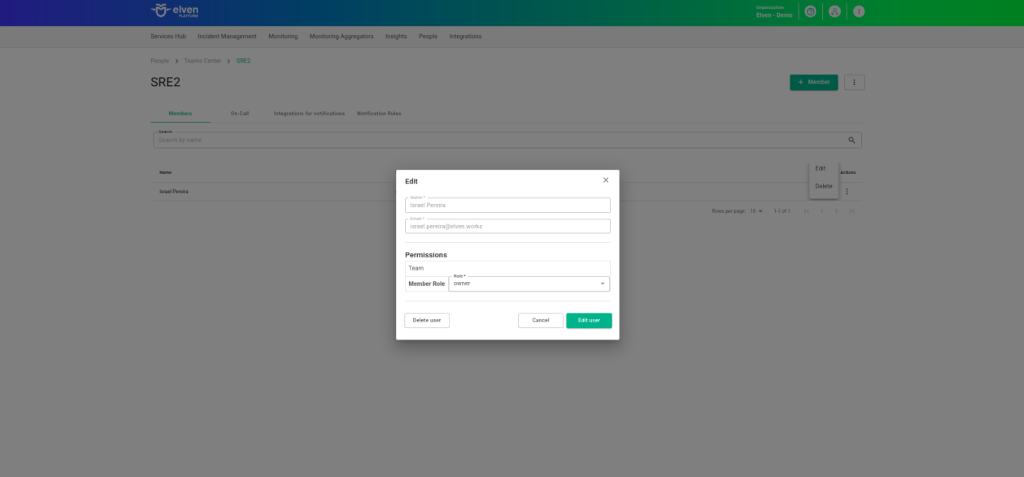Close the Edit dialog with the X icon
Image resolution: width=1024 pixels, height=477 pixels.
pyautogui.click(x=605, y=180)
